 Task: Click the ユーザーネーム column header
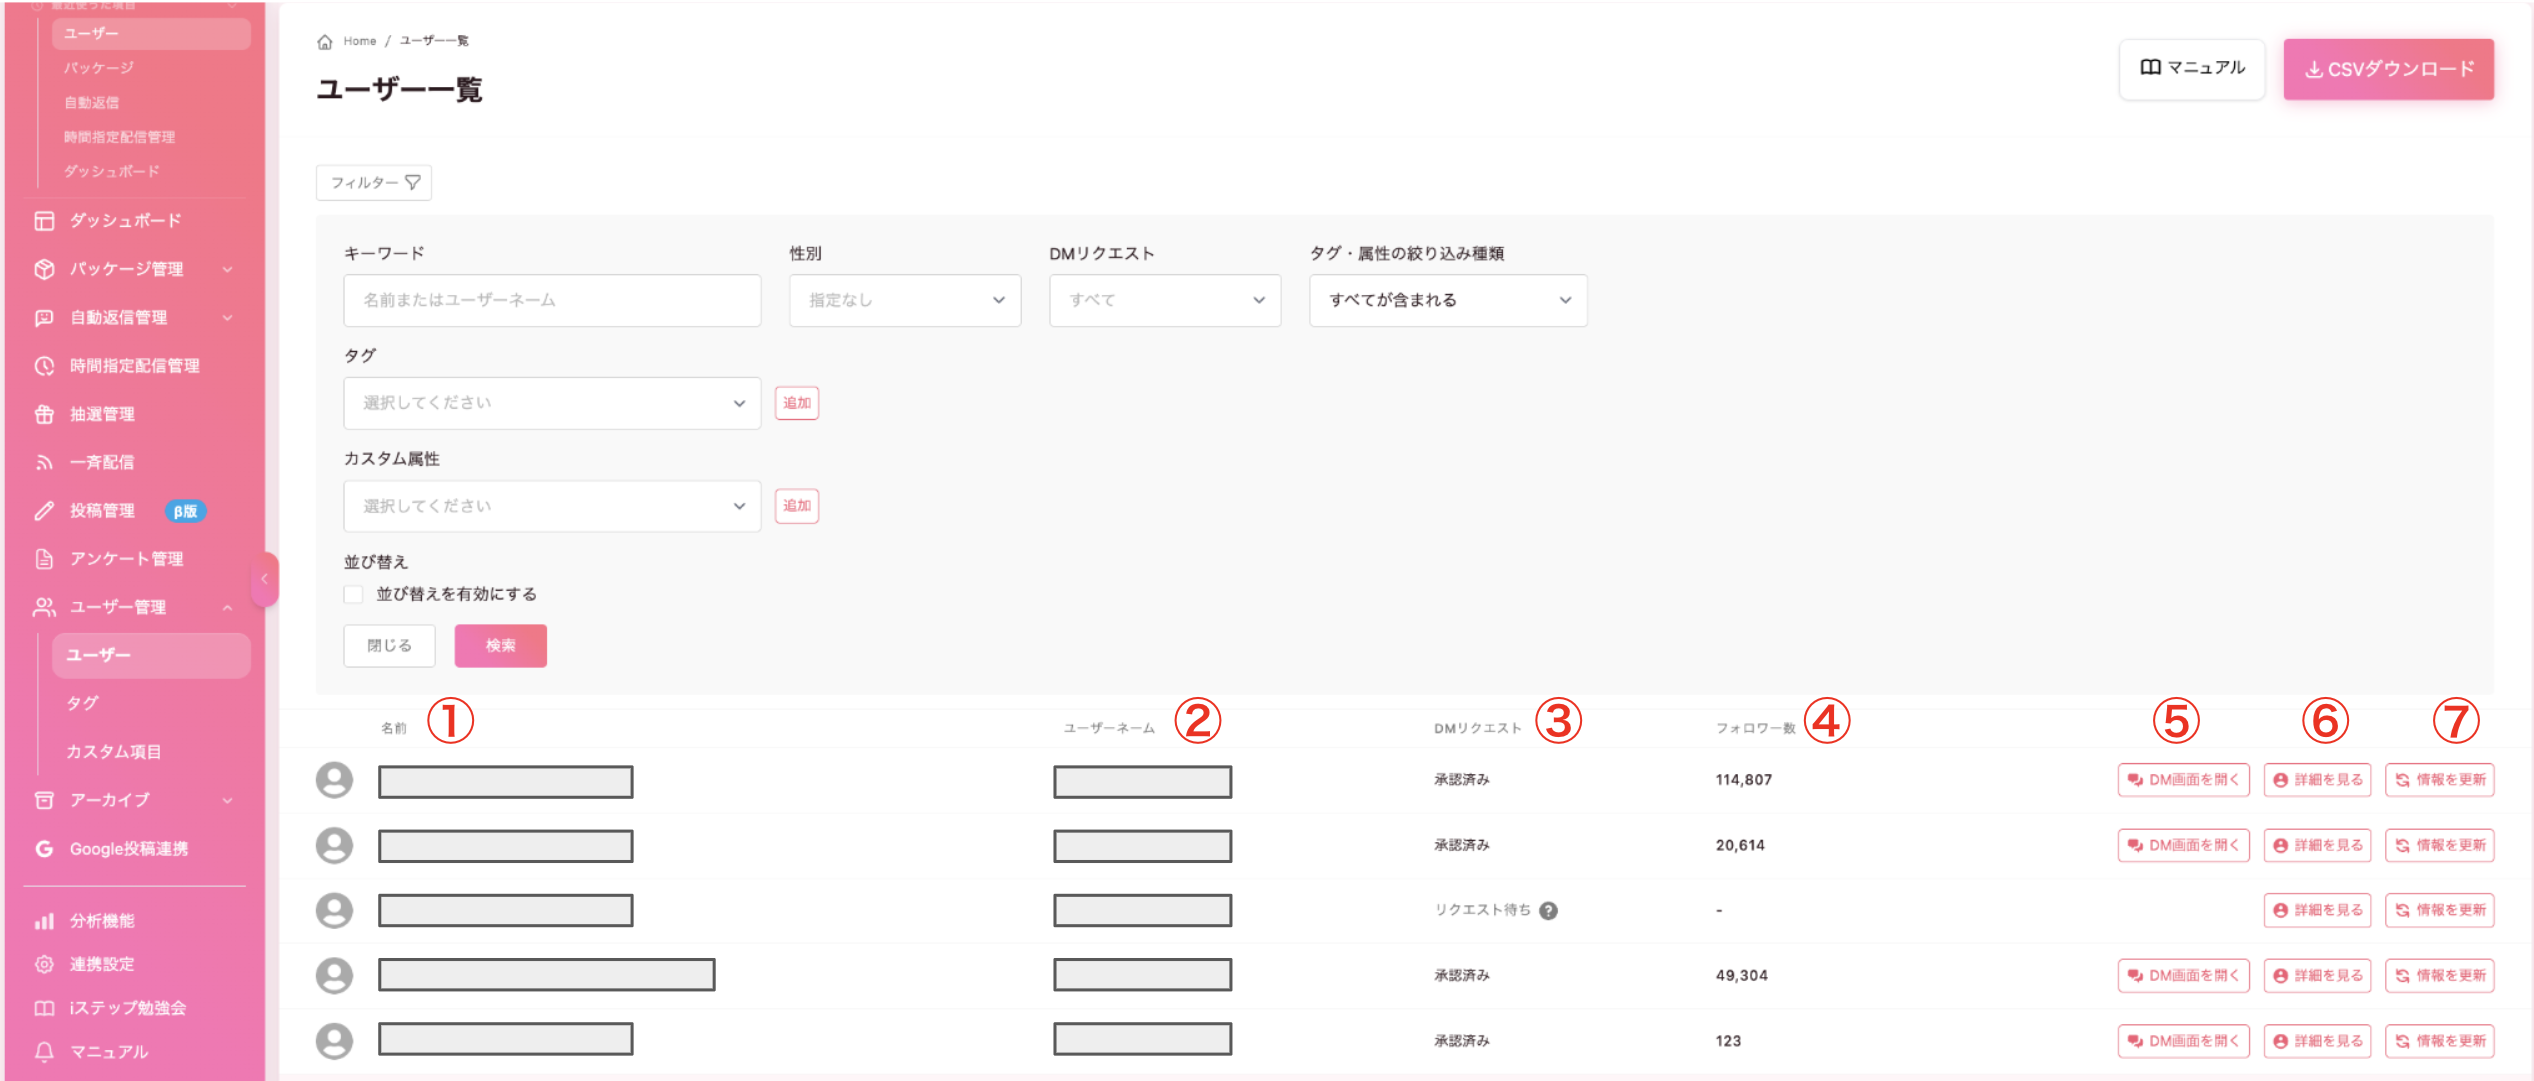pyautogui.click(x=1108, y=728)
